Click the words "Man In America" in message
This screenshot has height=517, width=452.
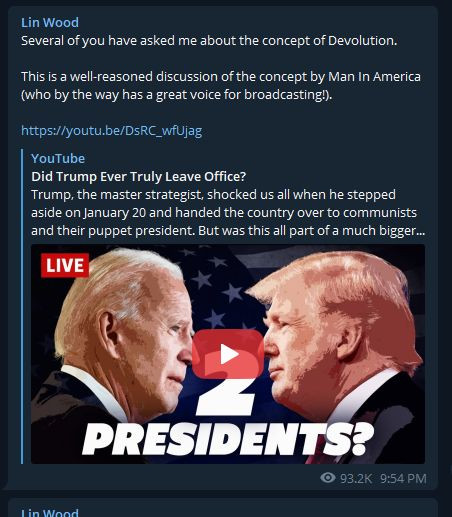click(x=374, y=77)
